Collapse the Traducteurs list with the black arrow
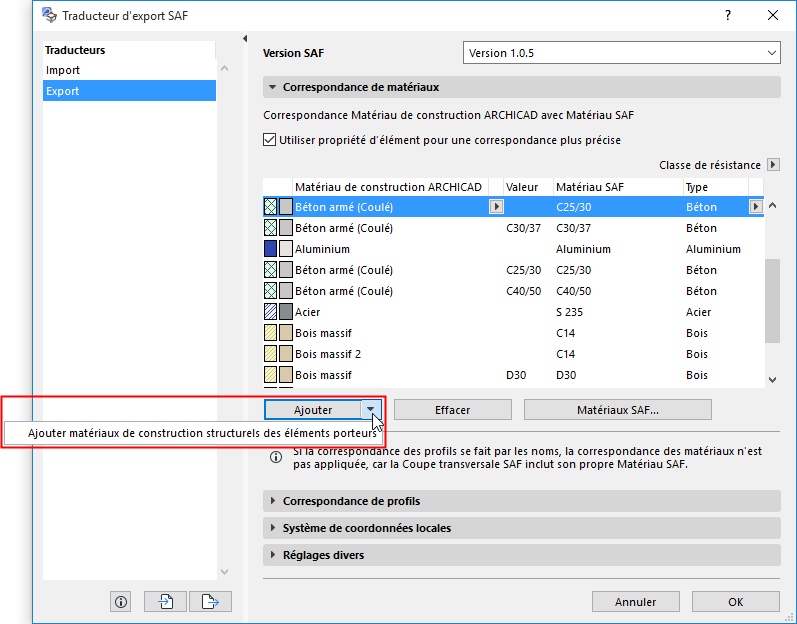 245,39
